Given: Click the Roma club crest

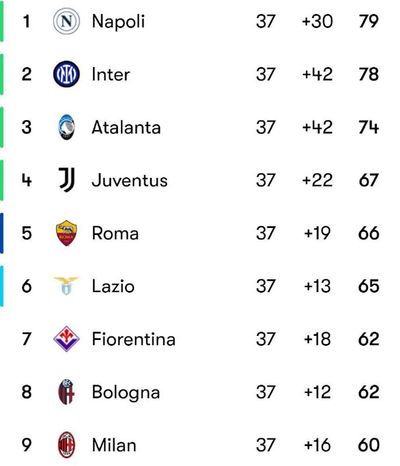Looking at the screenshot, I should (x=66, y=233).
